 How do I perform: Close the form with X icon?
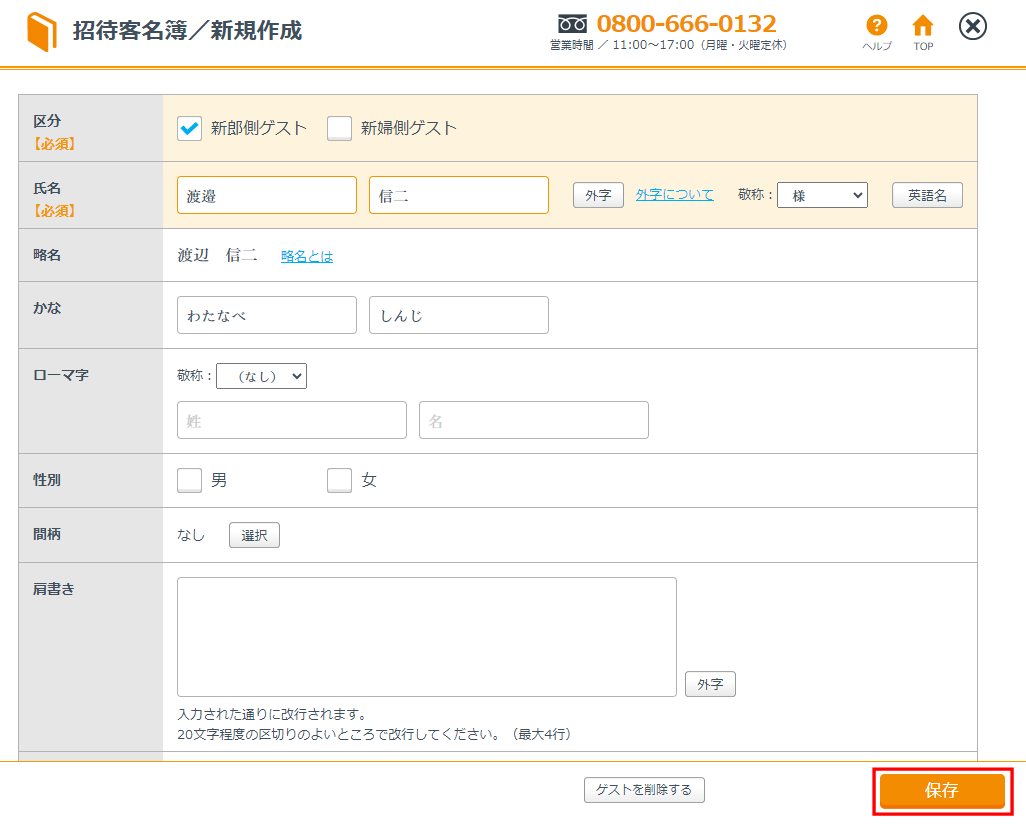(x=972, y=27)
